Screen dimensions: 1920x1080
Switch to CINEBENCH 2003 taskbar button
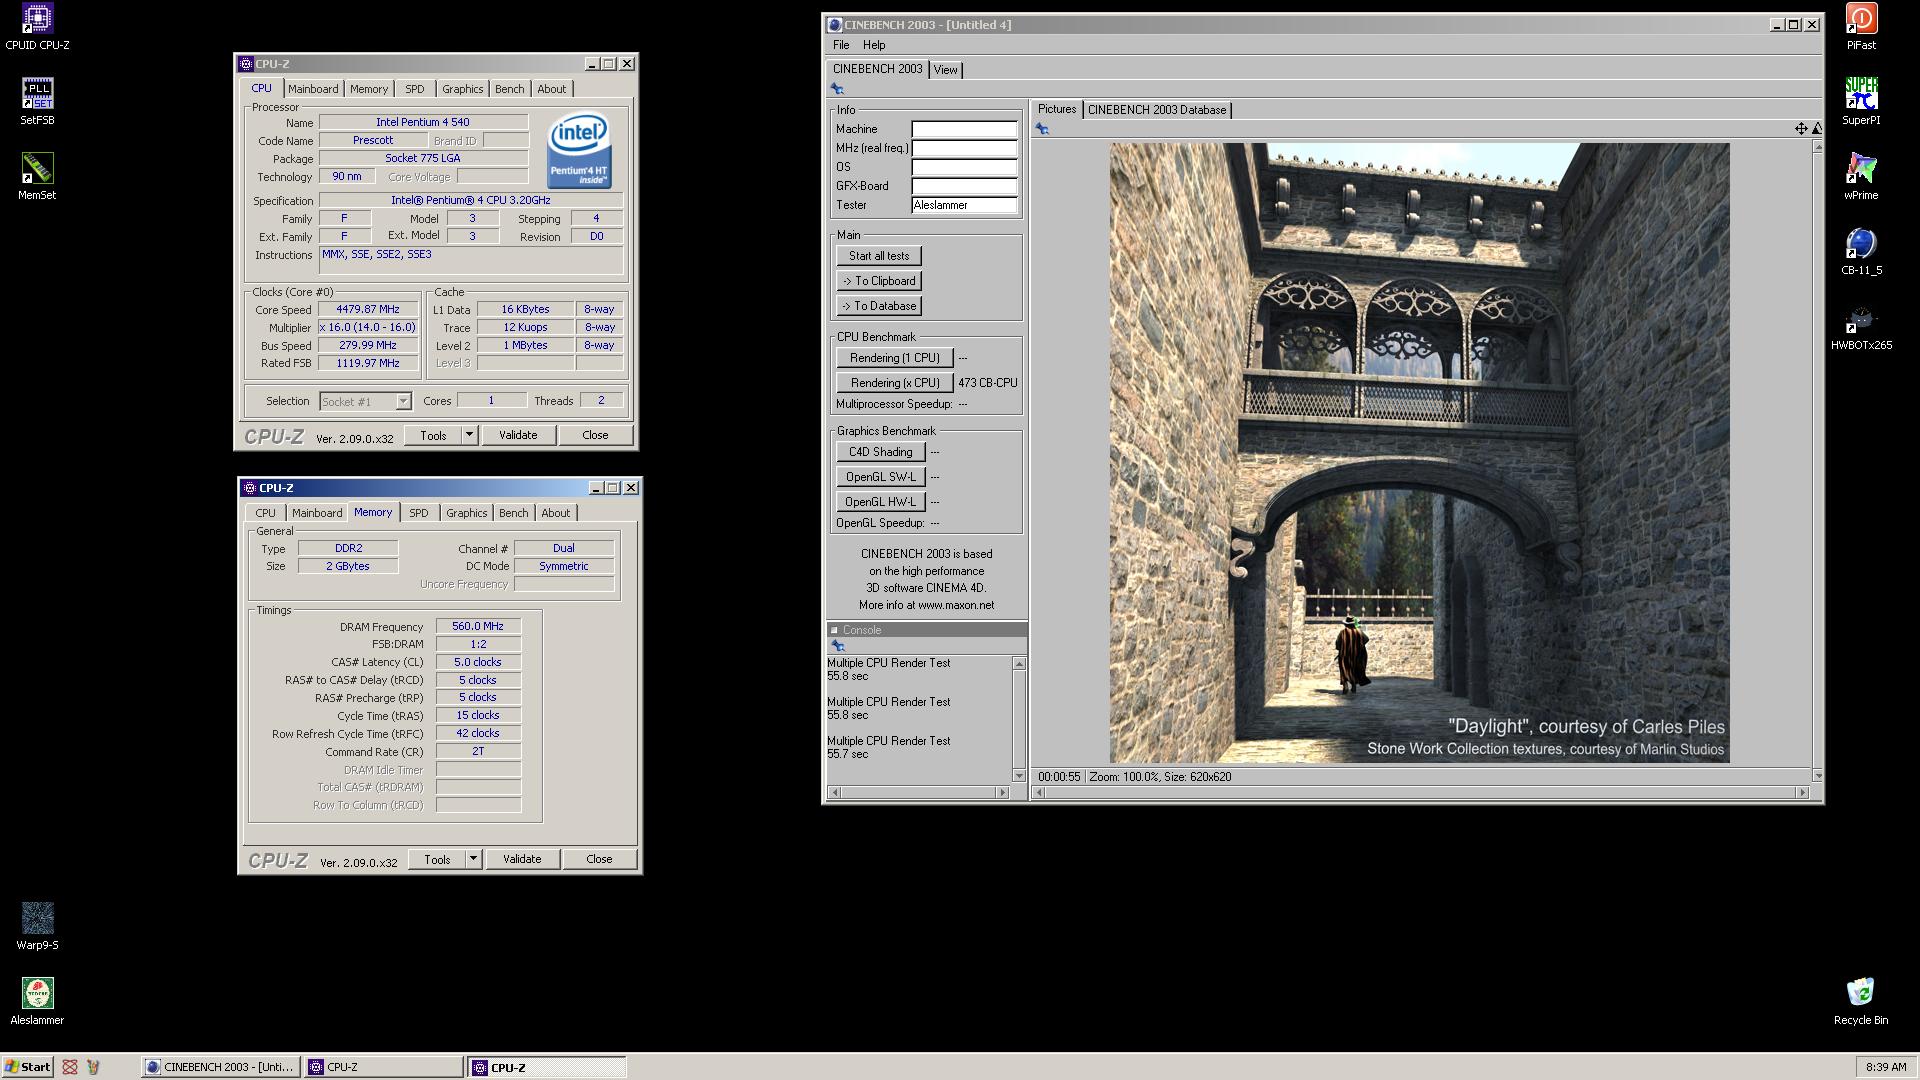[221, 1067]
